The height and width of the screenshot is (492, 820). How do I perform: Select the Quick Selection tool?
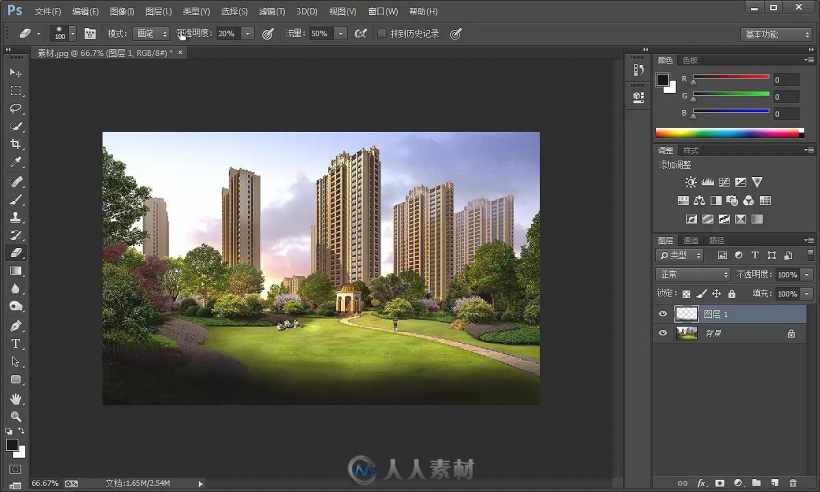coord(15,127)
